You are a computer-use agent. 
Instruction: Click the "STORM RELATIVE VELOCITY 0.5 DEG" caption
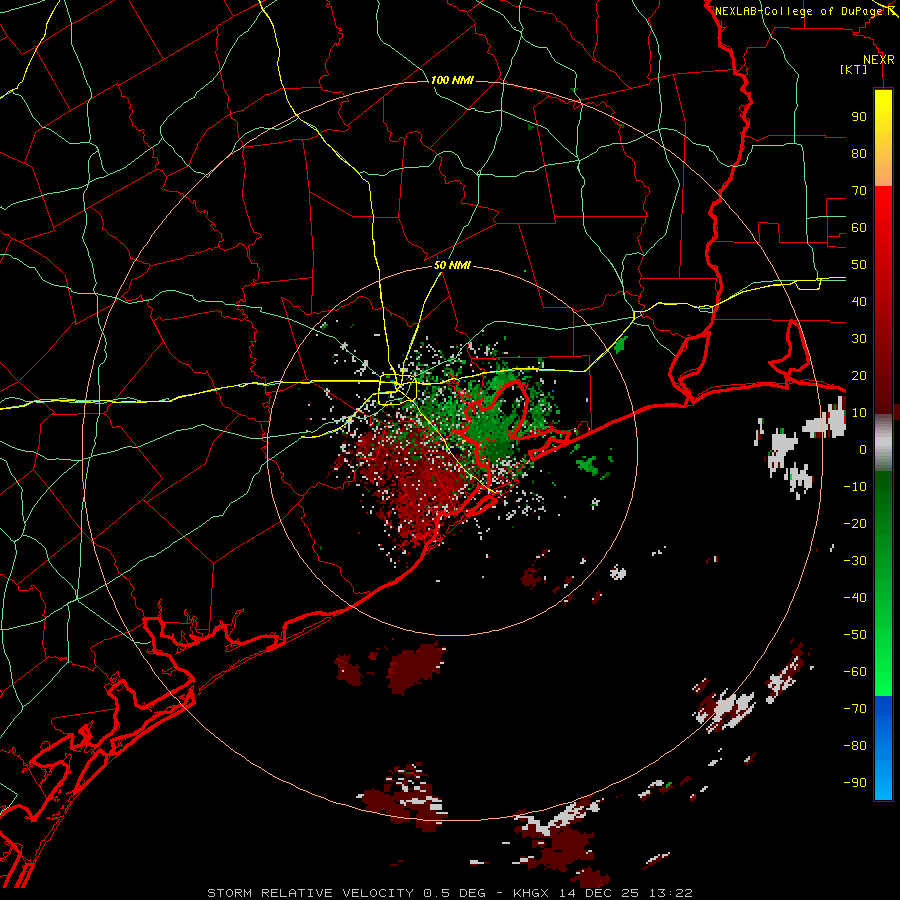(346, 893)
